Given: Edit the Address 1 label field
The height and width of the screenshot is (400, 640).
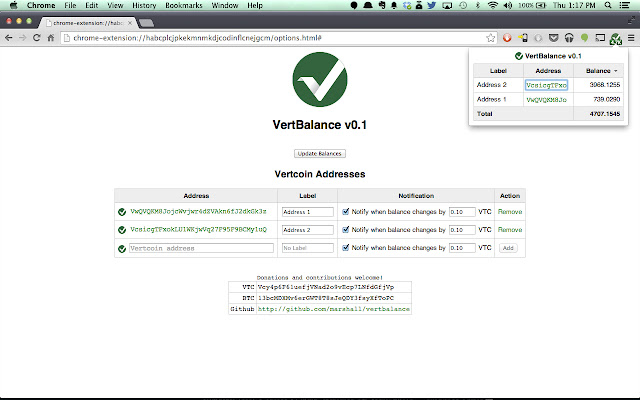Looking at the screenshot, I should 308,212.
